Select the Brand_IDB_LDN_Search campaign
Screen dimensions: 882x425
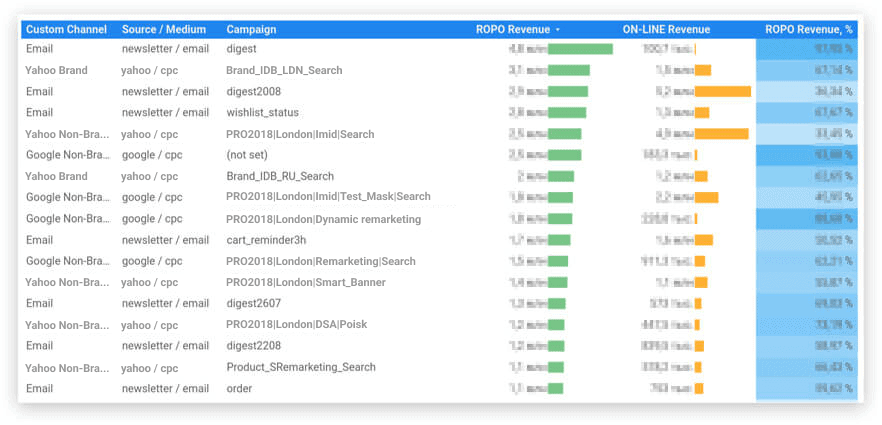[284, 70]
